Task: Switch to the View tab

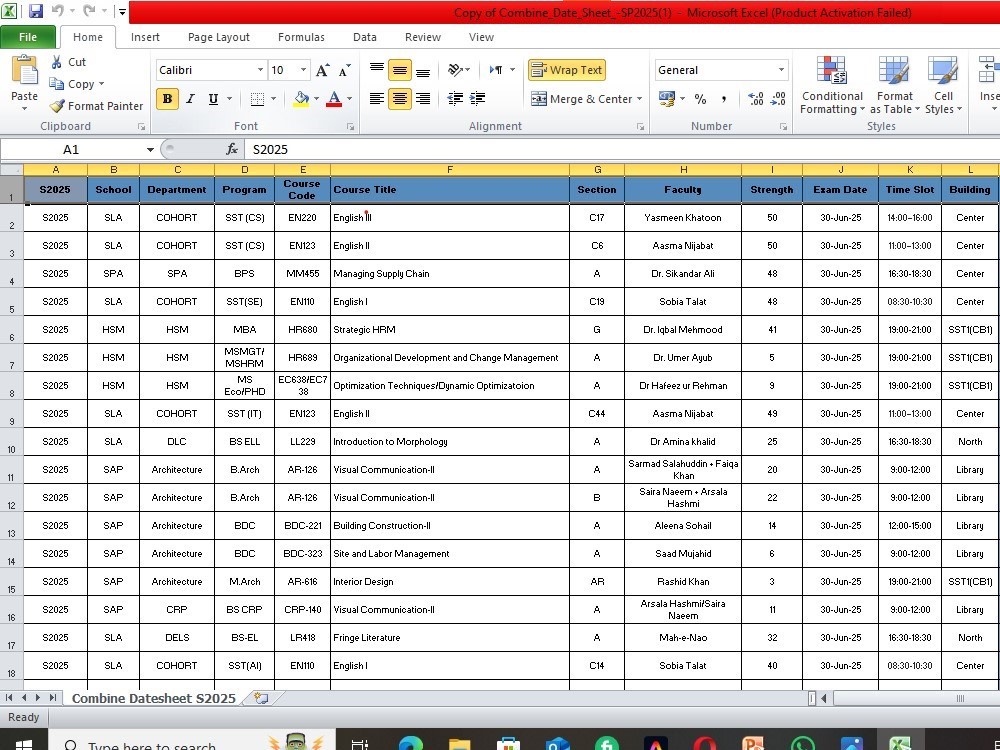Action: [x=481, y=37]
